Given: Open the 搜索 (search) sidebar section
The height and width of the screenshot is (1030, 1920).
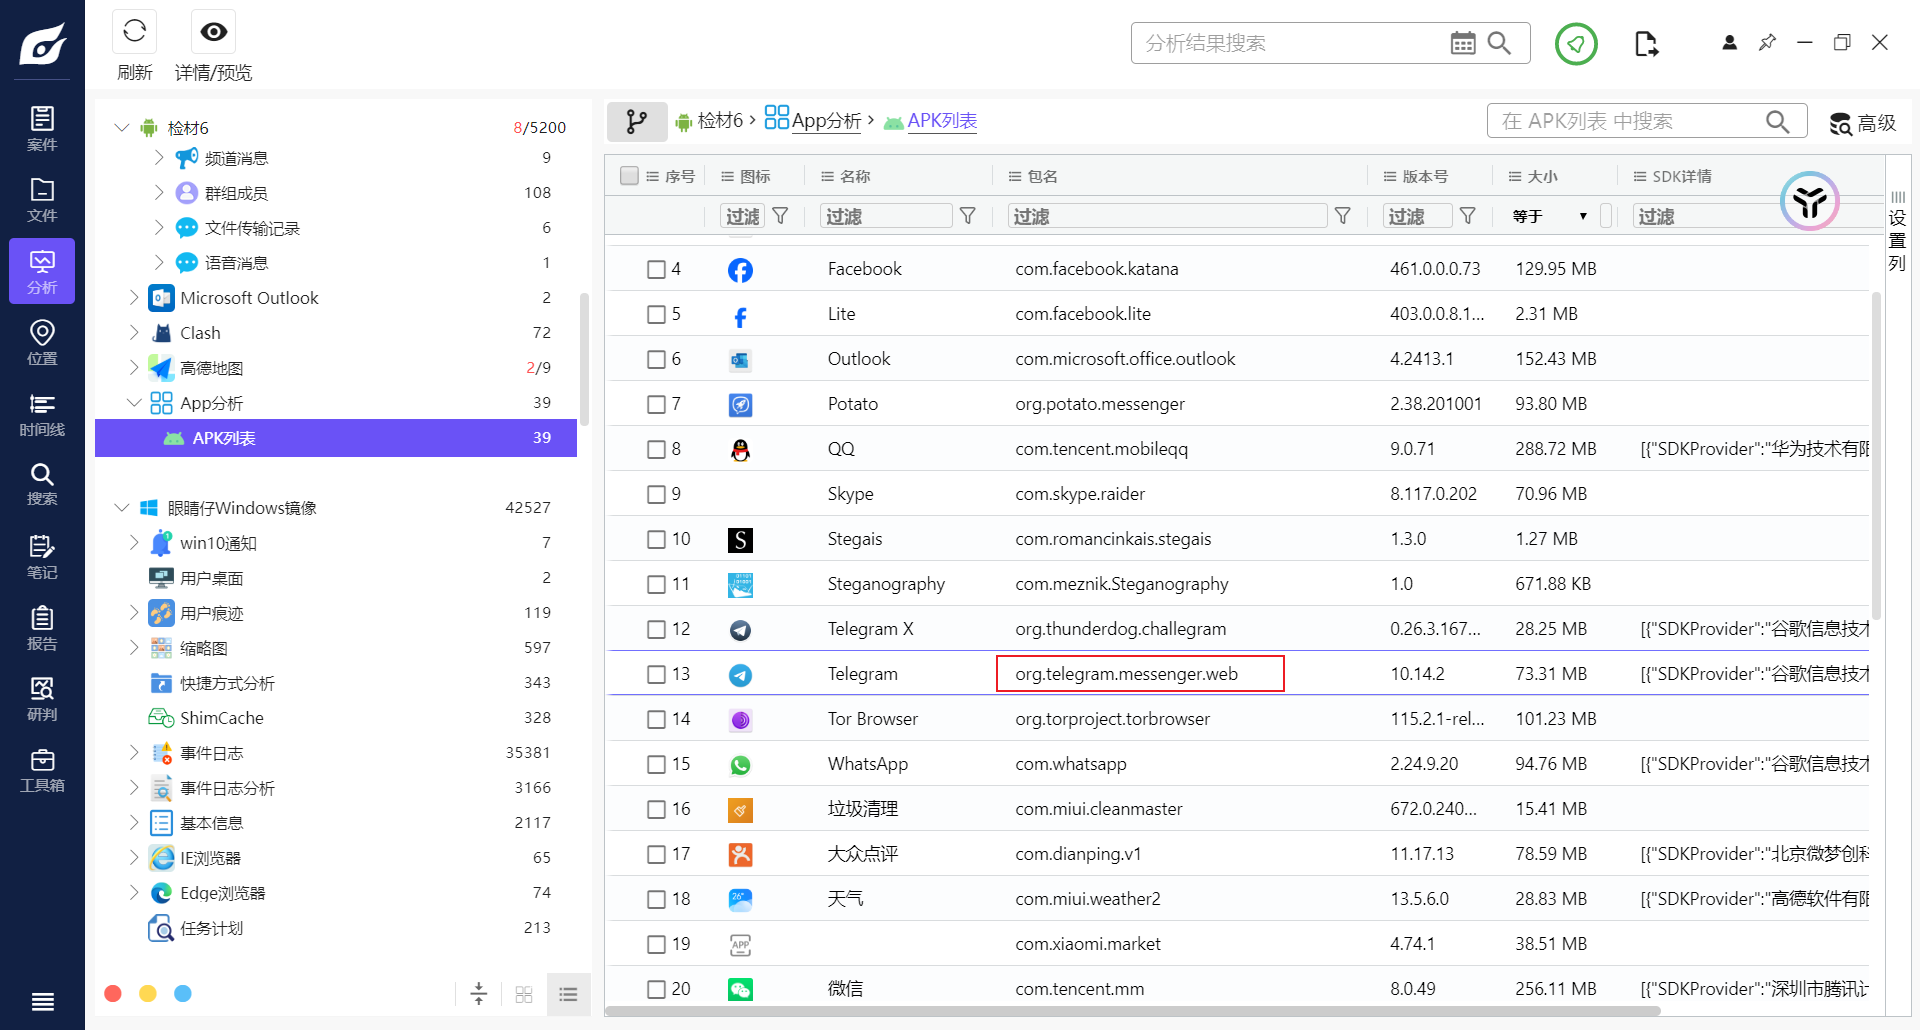Looking at the screenshot, I should (x=42, y=484).
